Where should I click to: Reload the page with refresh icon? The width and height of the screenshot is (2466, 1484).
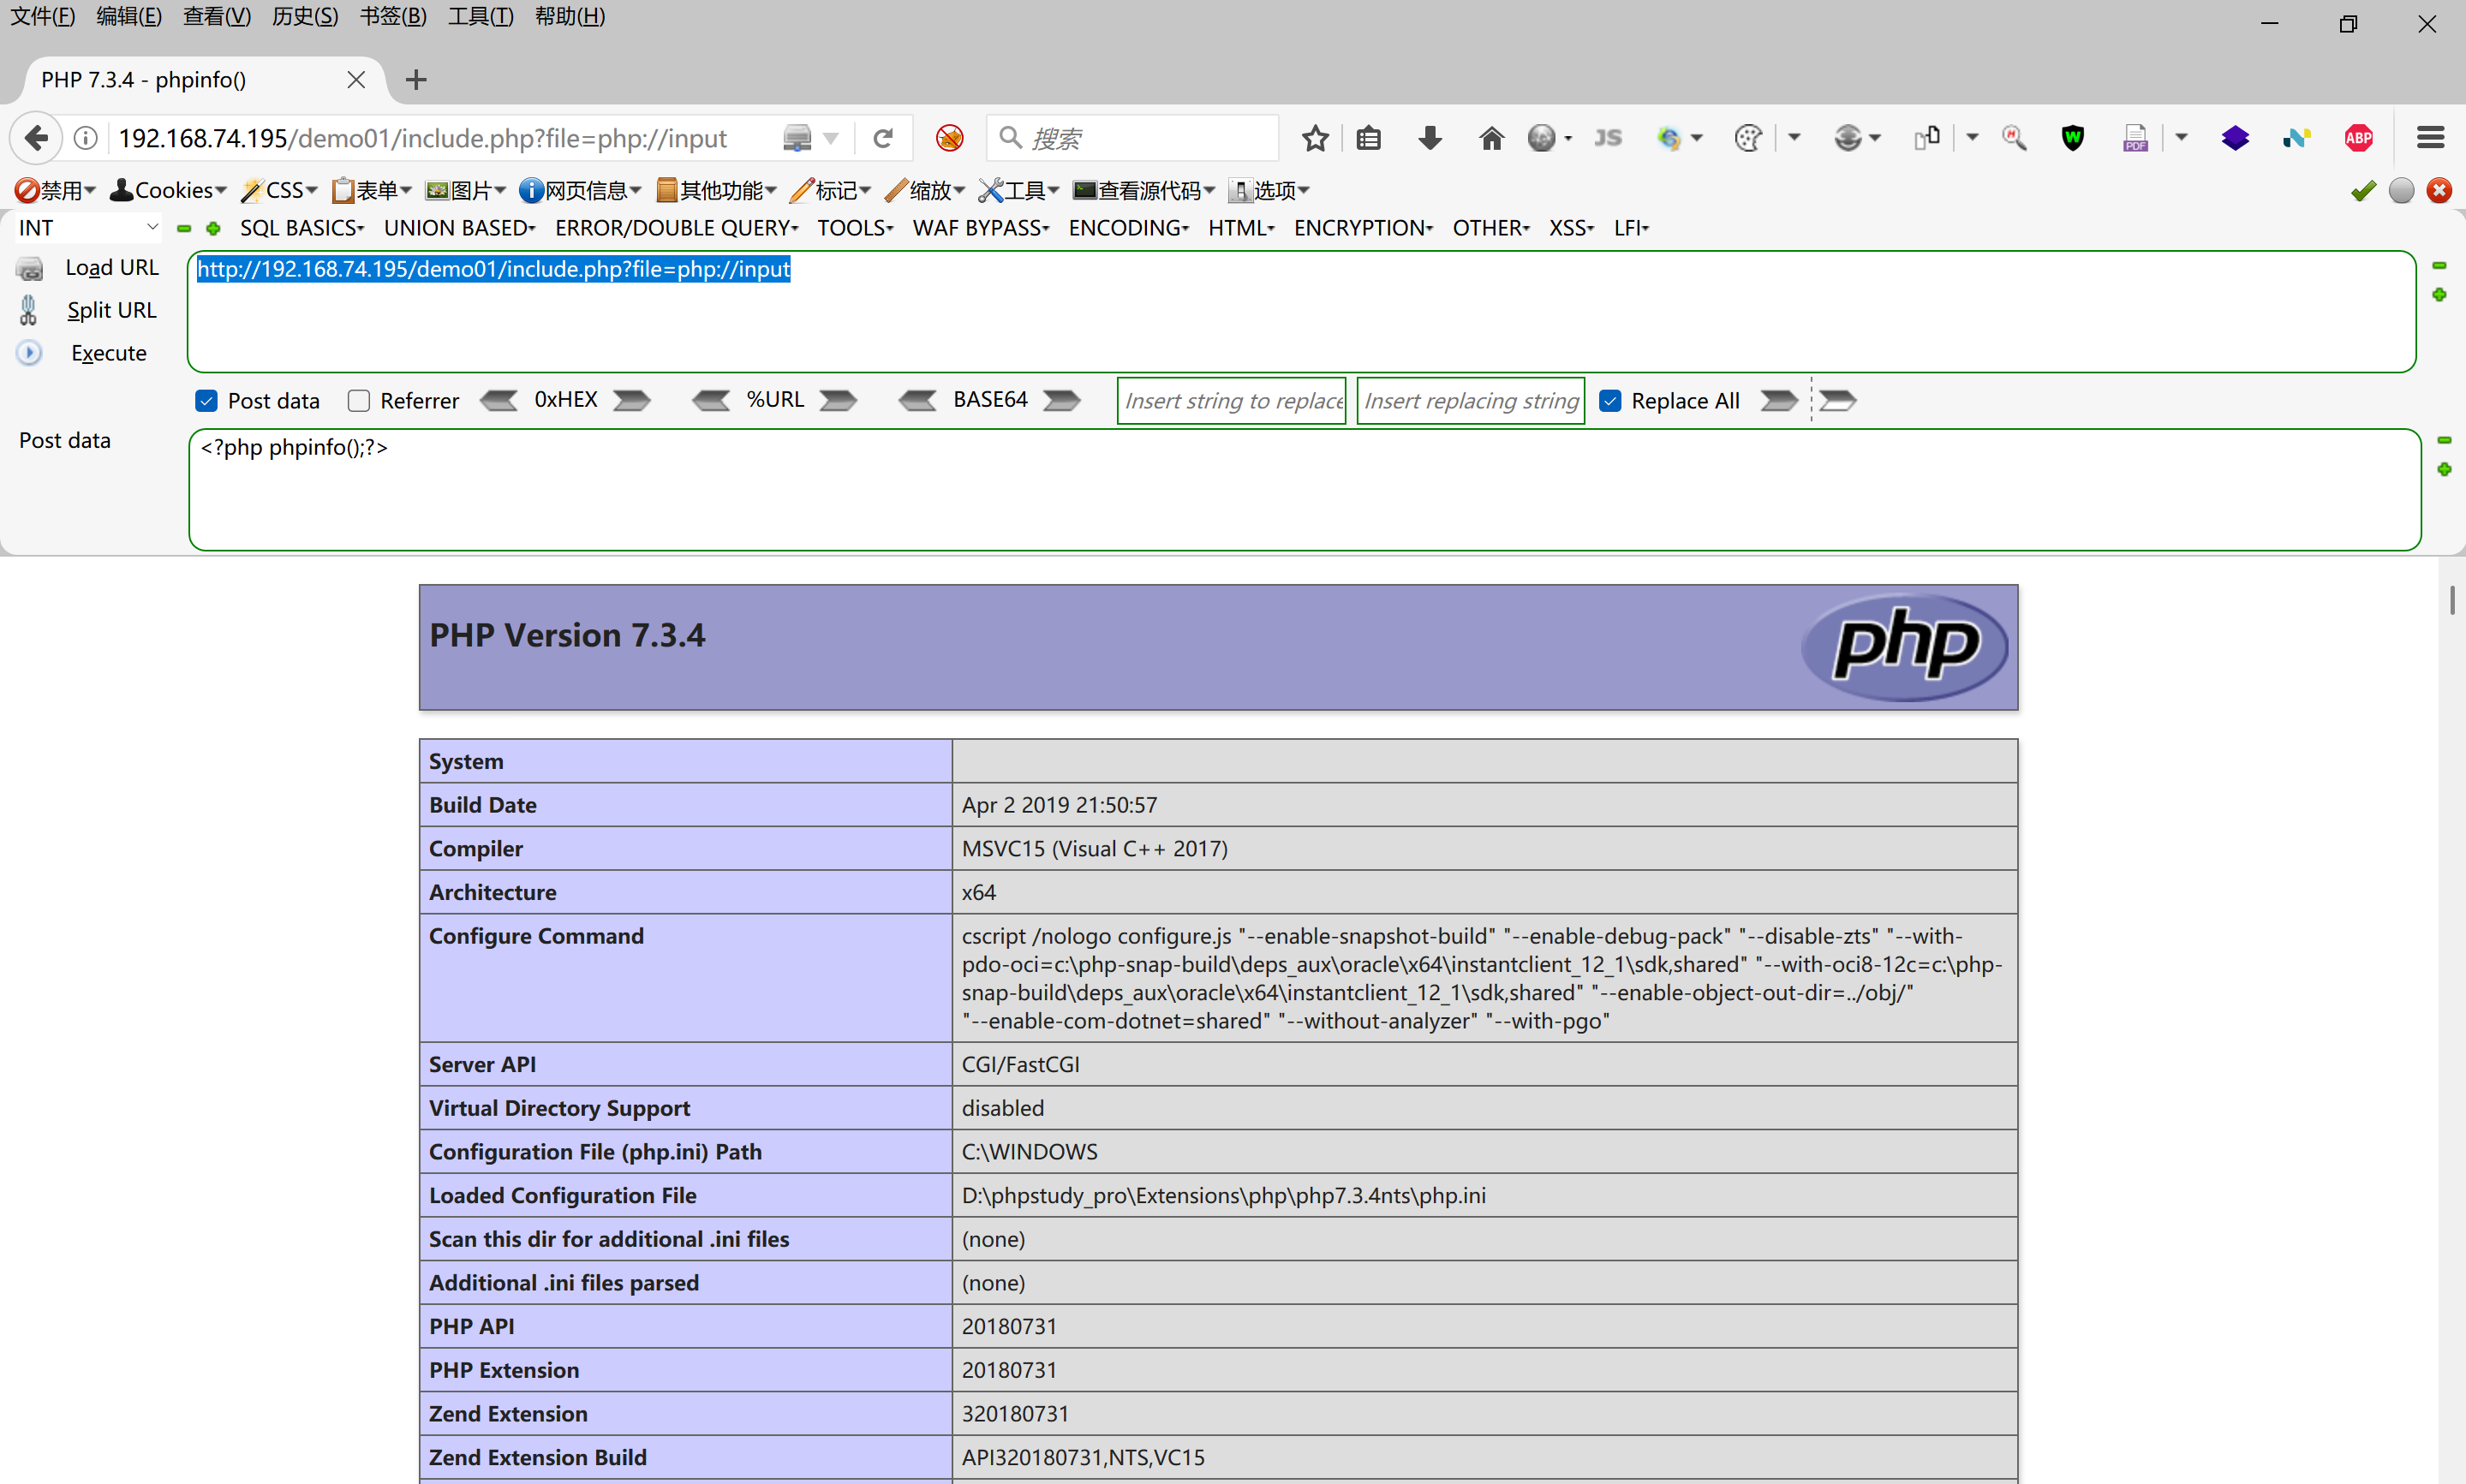coord(882,138)
